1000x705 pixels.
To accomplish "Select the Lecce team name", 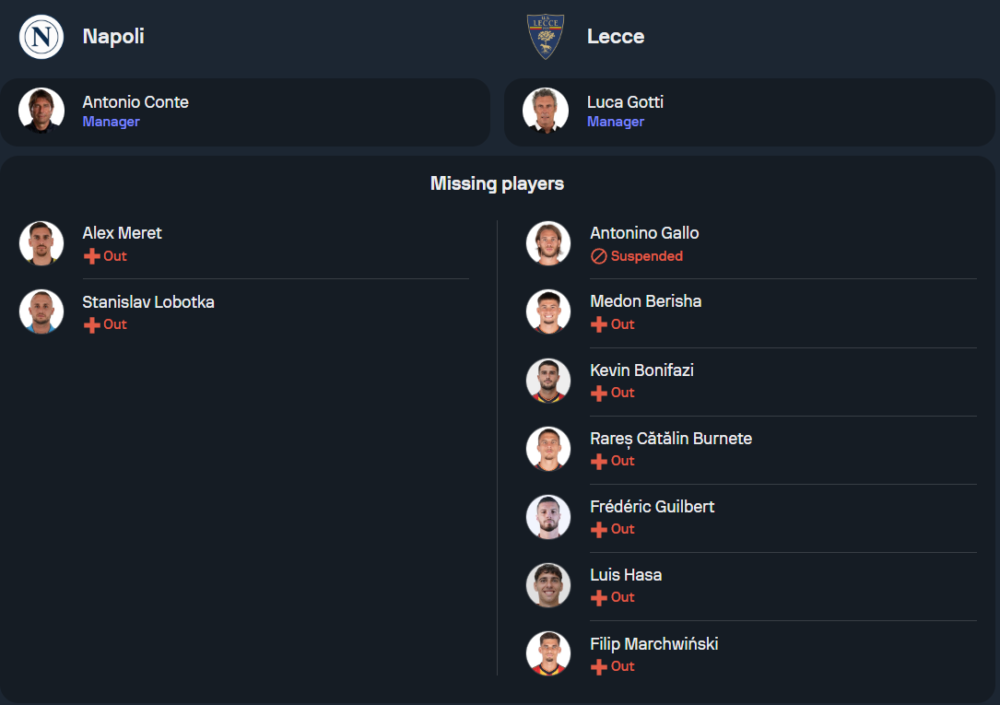I will (x=615, y=37).
